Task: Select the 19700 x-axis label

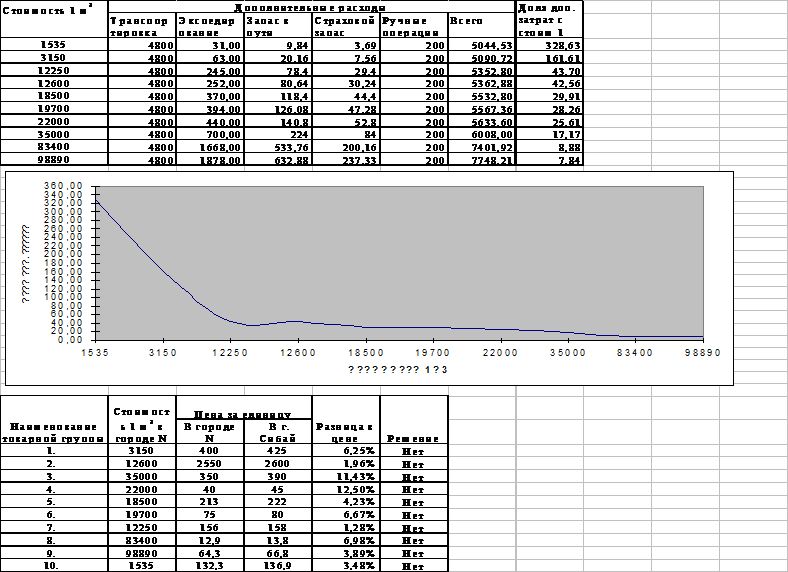Action: 433,352
